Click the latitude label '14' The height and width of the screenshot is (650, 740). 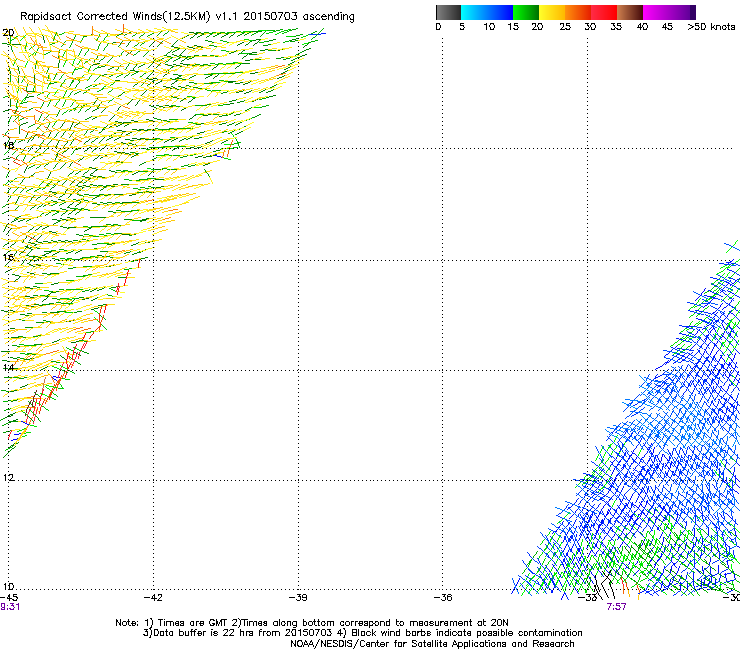pyautogui.click(x=8, y=367)
